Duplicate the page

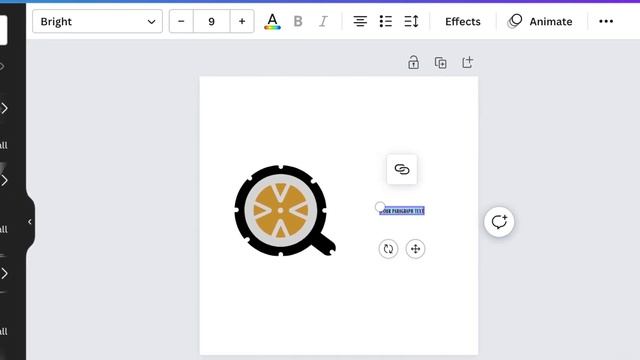pyautogui.click(x=440, y=62)
